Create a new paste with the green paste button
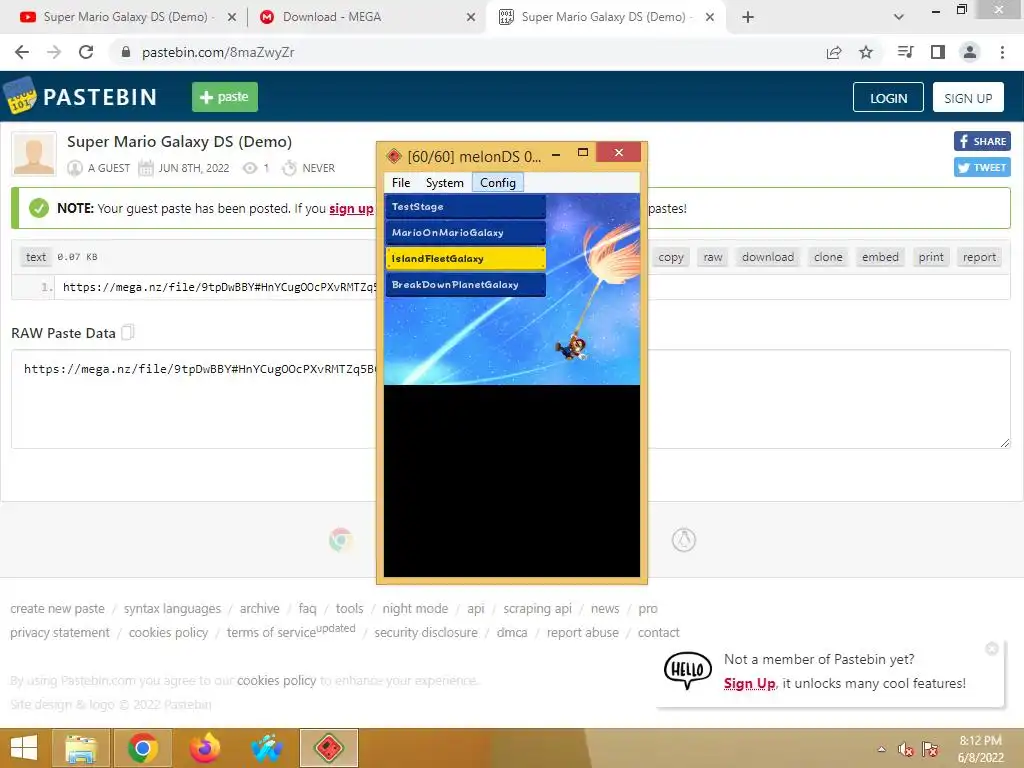The width and height of the screenshot is (1024, 768). [x=225, y=97]
